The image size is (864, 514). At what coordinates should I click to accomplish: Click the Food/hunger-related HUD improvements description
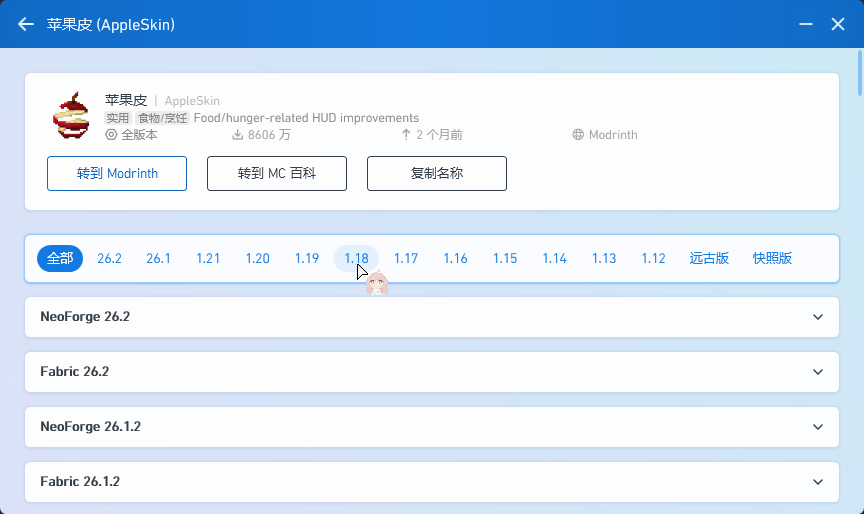(306, 118)
